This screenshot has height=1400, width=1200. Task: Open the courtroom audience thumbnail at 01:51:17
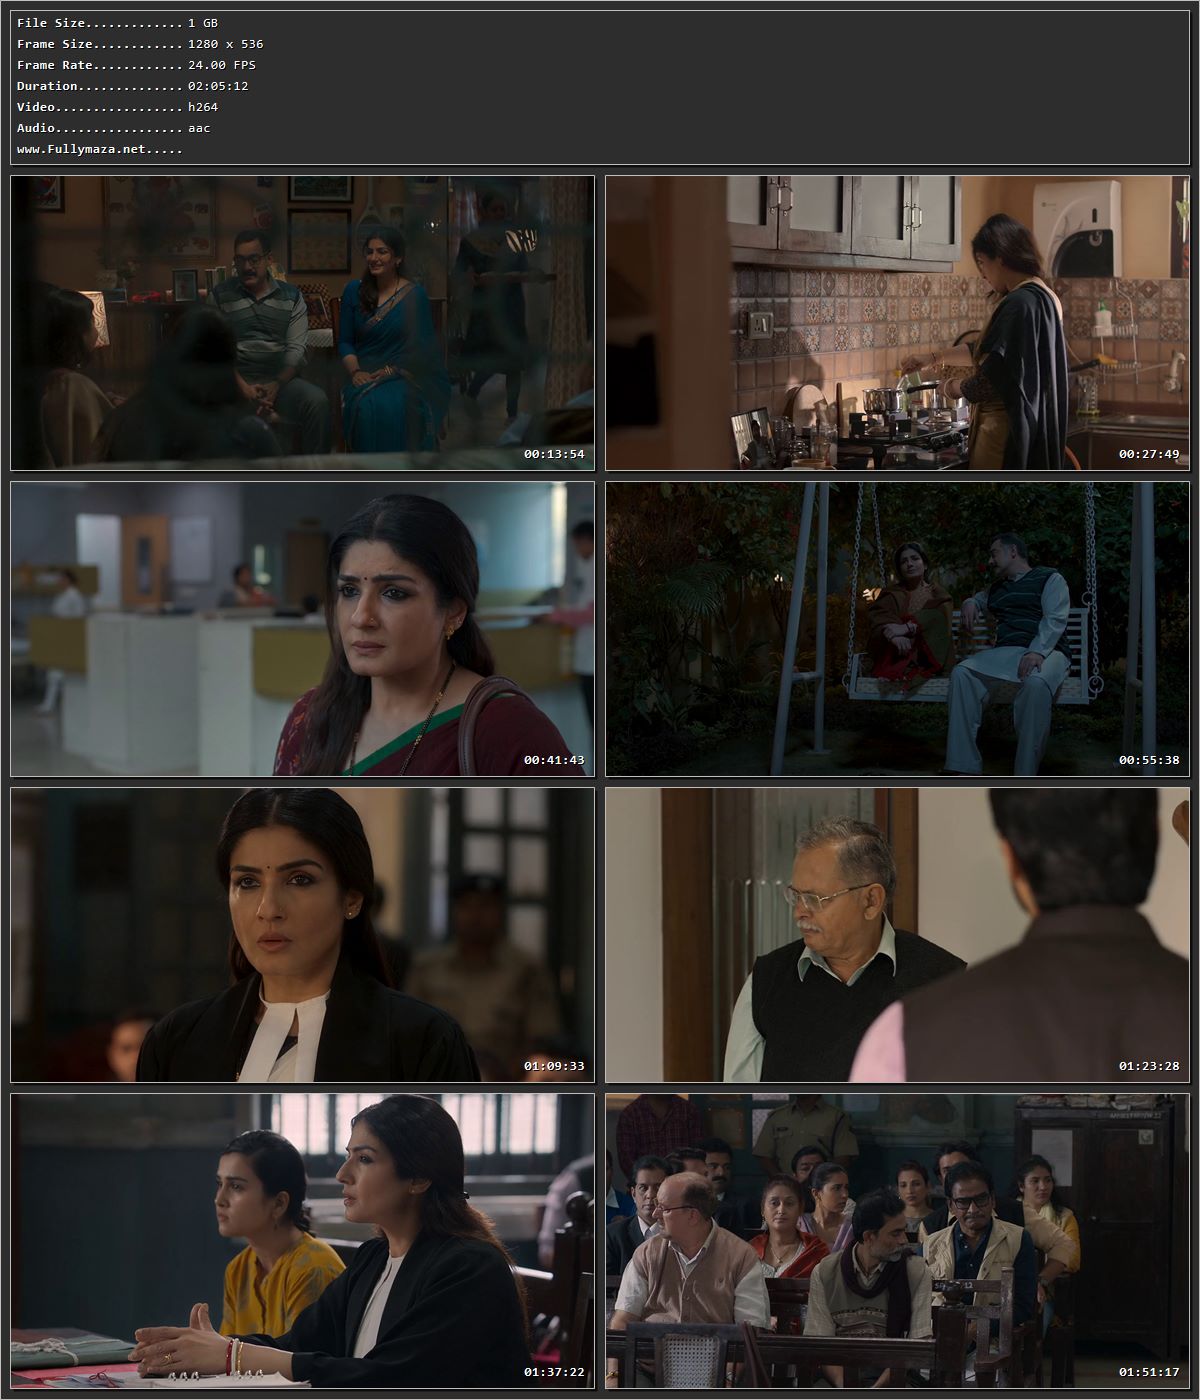tap(898, 1241)
